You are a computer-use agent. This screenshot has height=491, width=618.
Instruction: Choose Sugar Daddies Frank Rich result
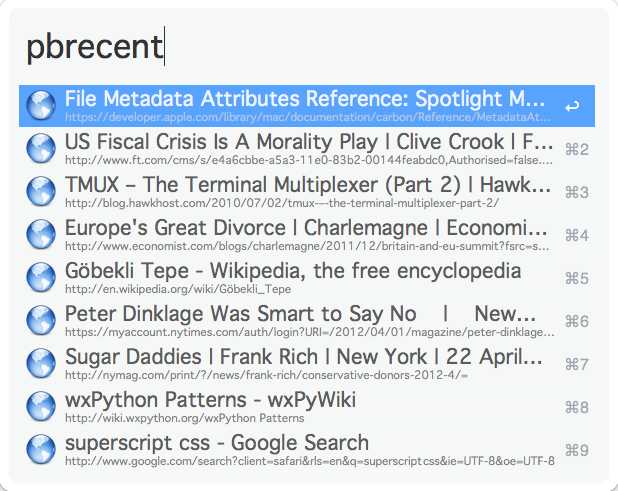307,363
